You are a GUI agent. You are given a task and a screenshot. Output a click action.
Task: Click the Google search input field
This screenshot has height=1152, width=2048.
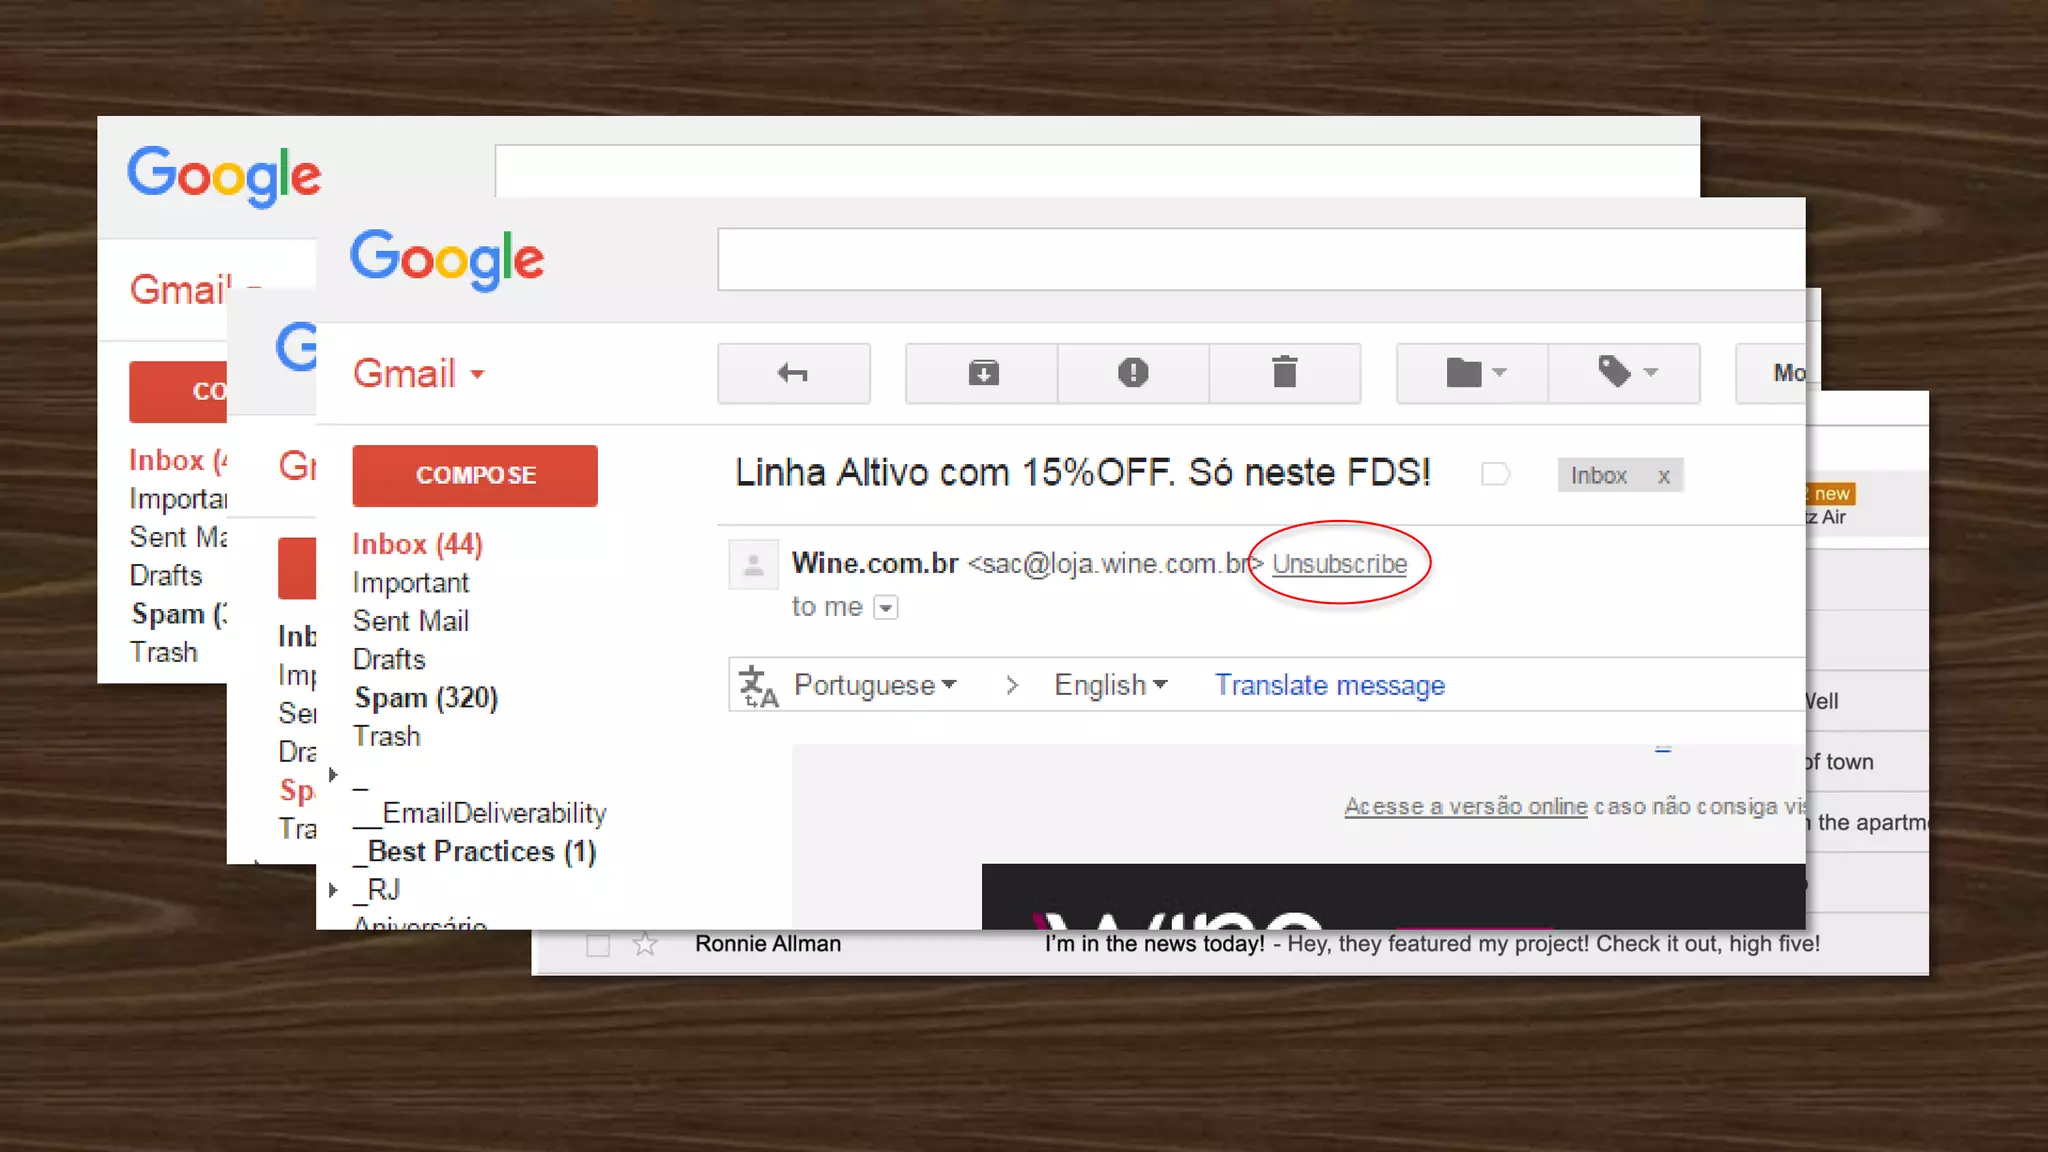(1260, 260)
